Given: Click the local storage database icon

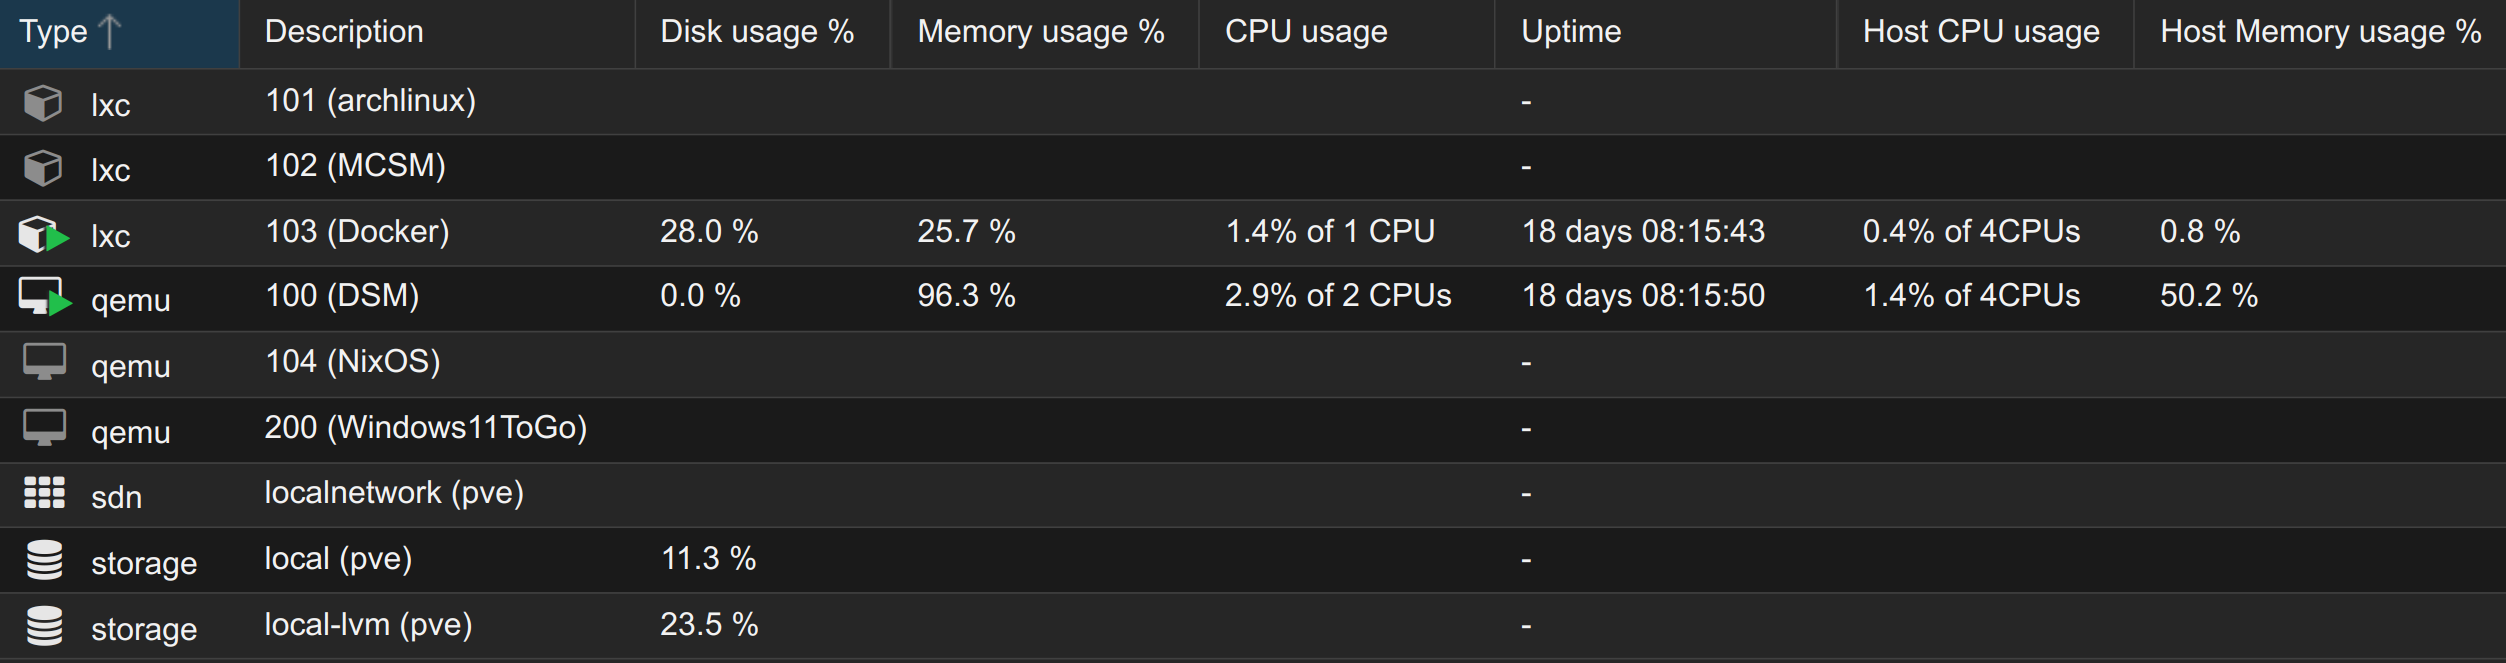Looking at the screenshot, I should click(44, 560).
